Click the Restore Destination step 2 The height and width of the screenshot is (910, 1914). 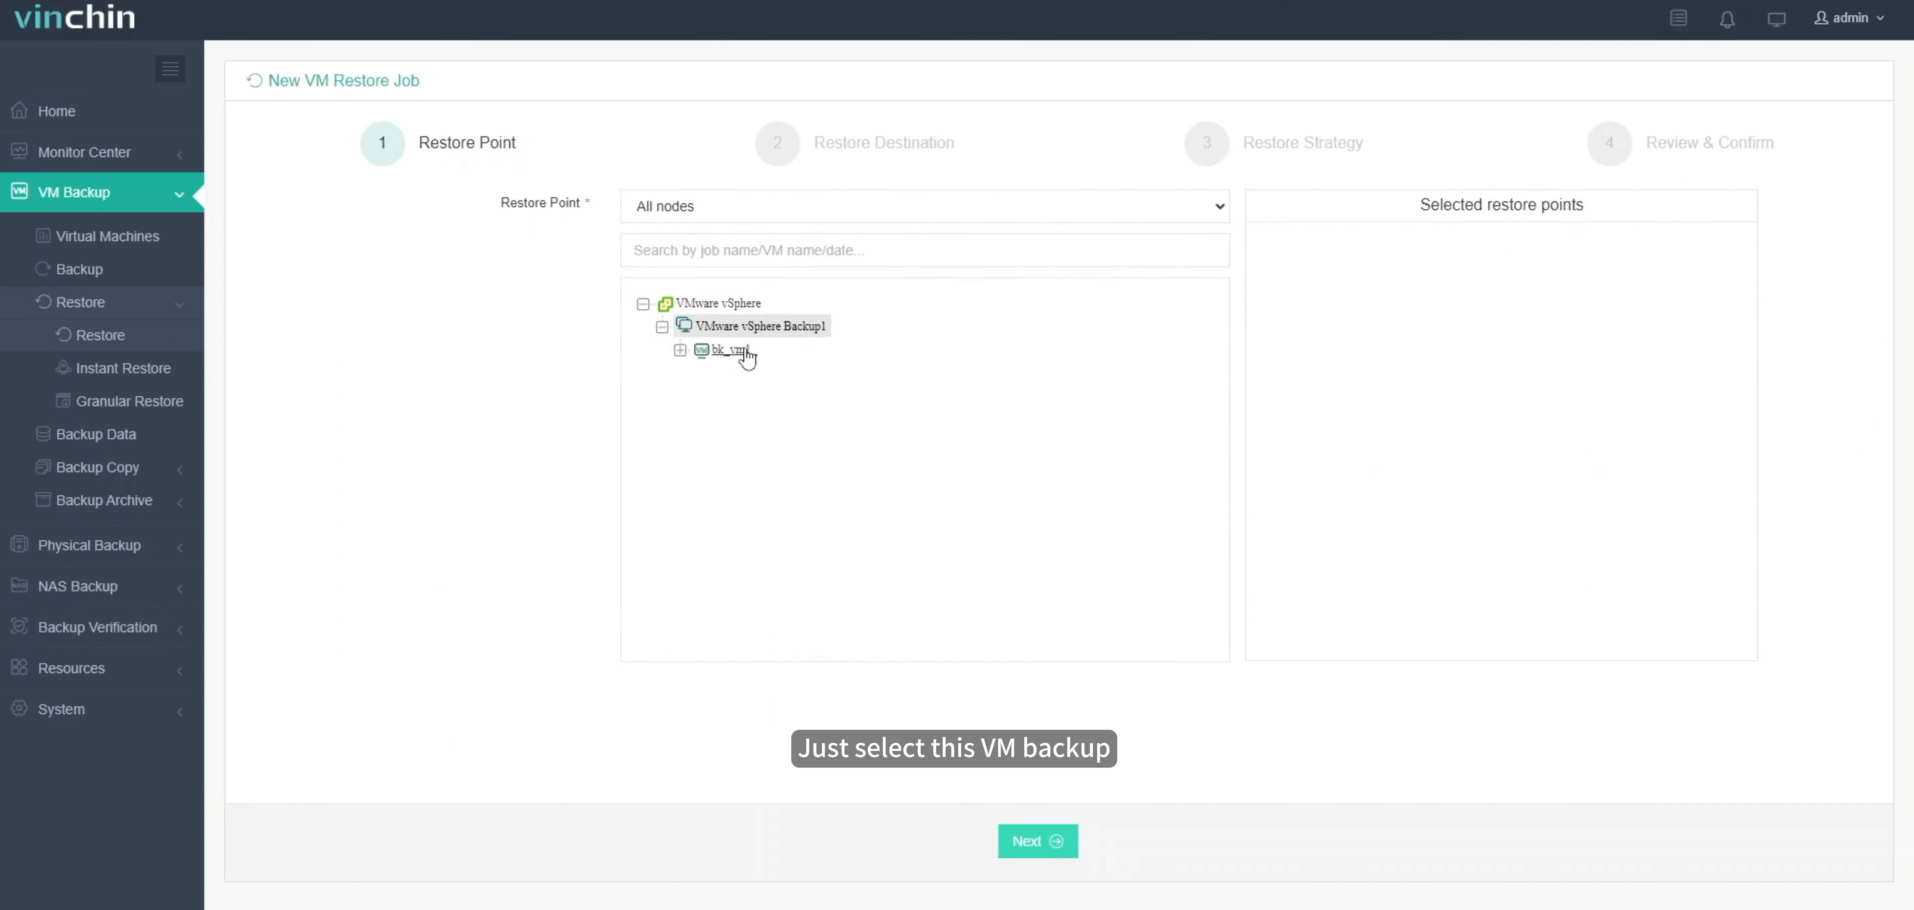pos(855,143)
